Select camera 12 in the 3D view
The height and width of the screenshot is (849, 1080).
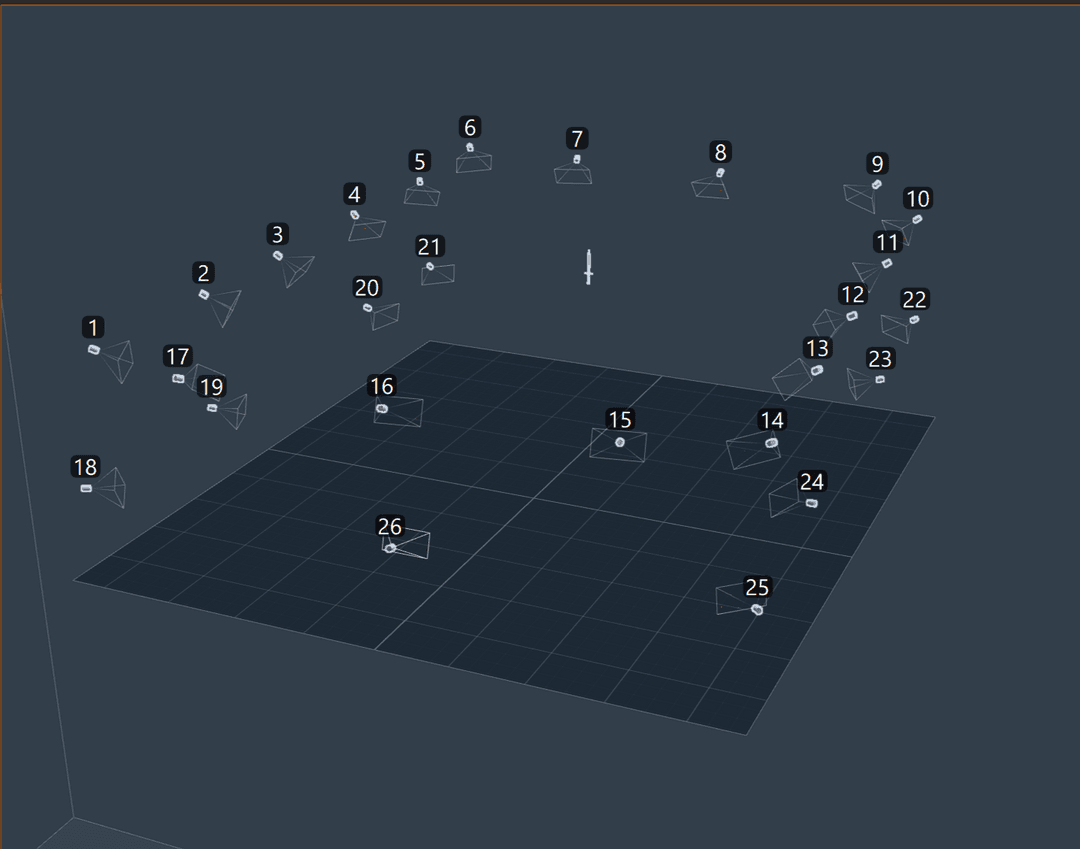(x=852, y=316)
